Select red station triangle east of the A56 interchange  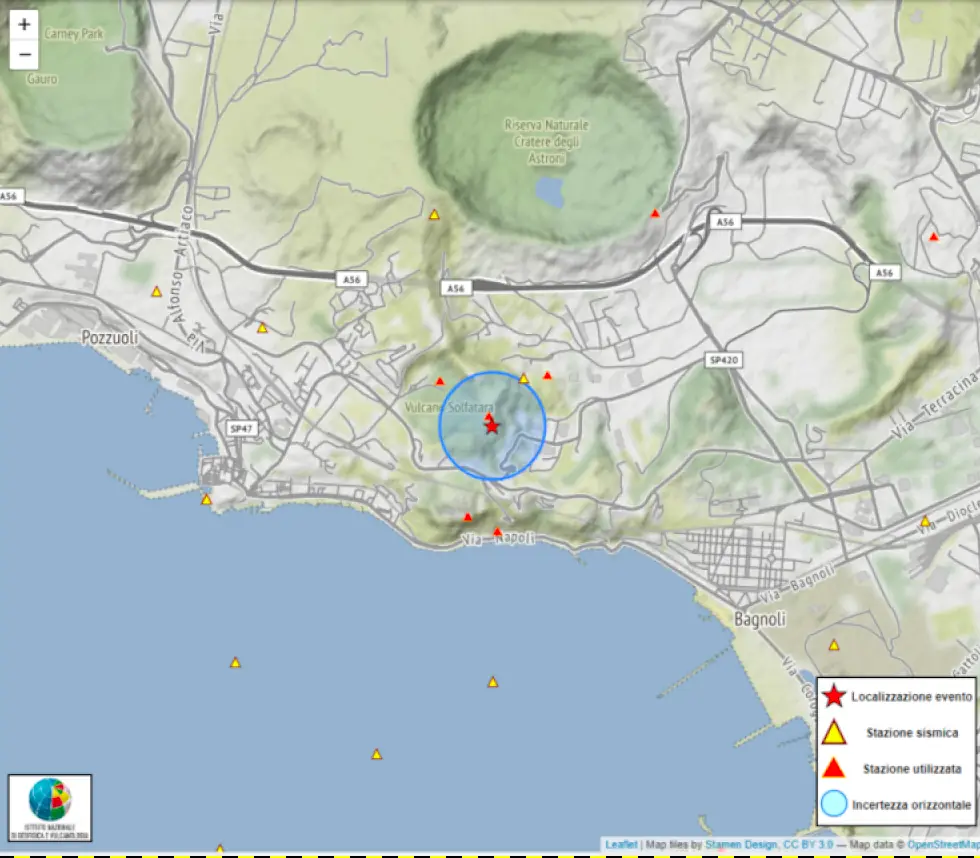(x=934, y=237)
